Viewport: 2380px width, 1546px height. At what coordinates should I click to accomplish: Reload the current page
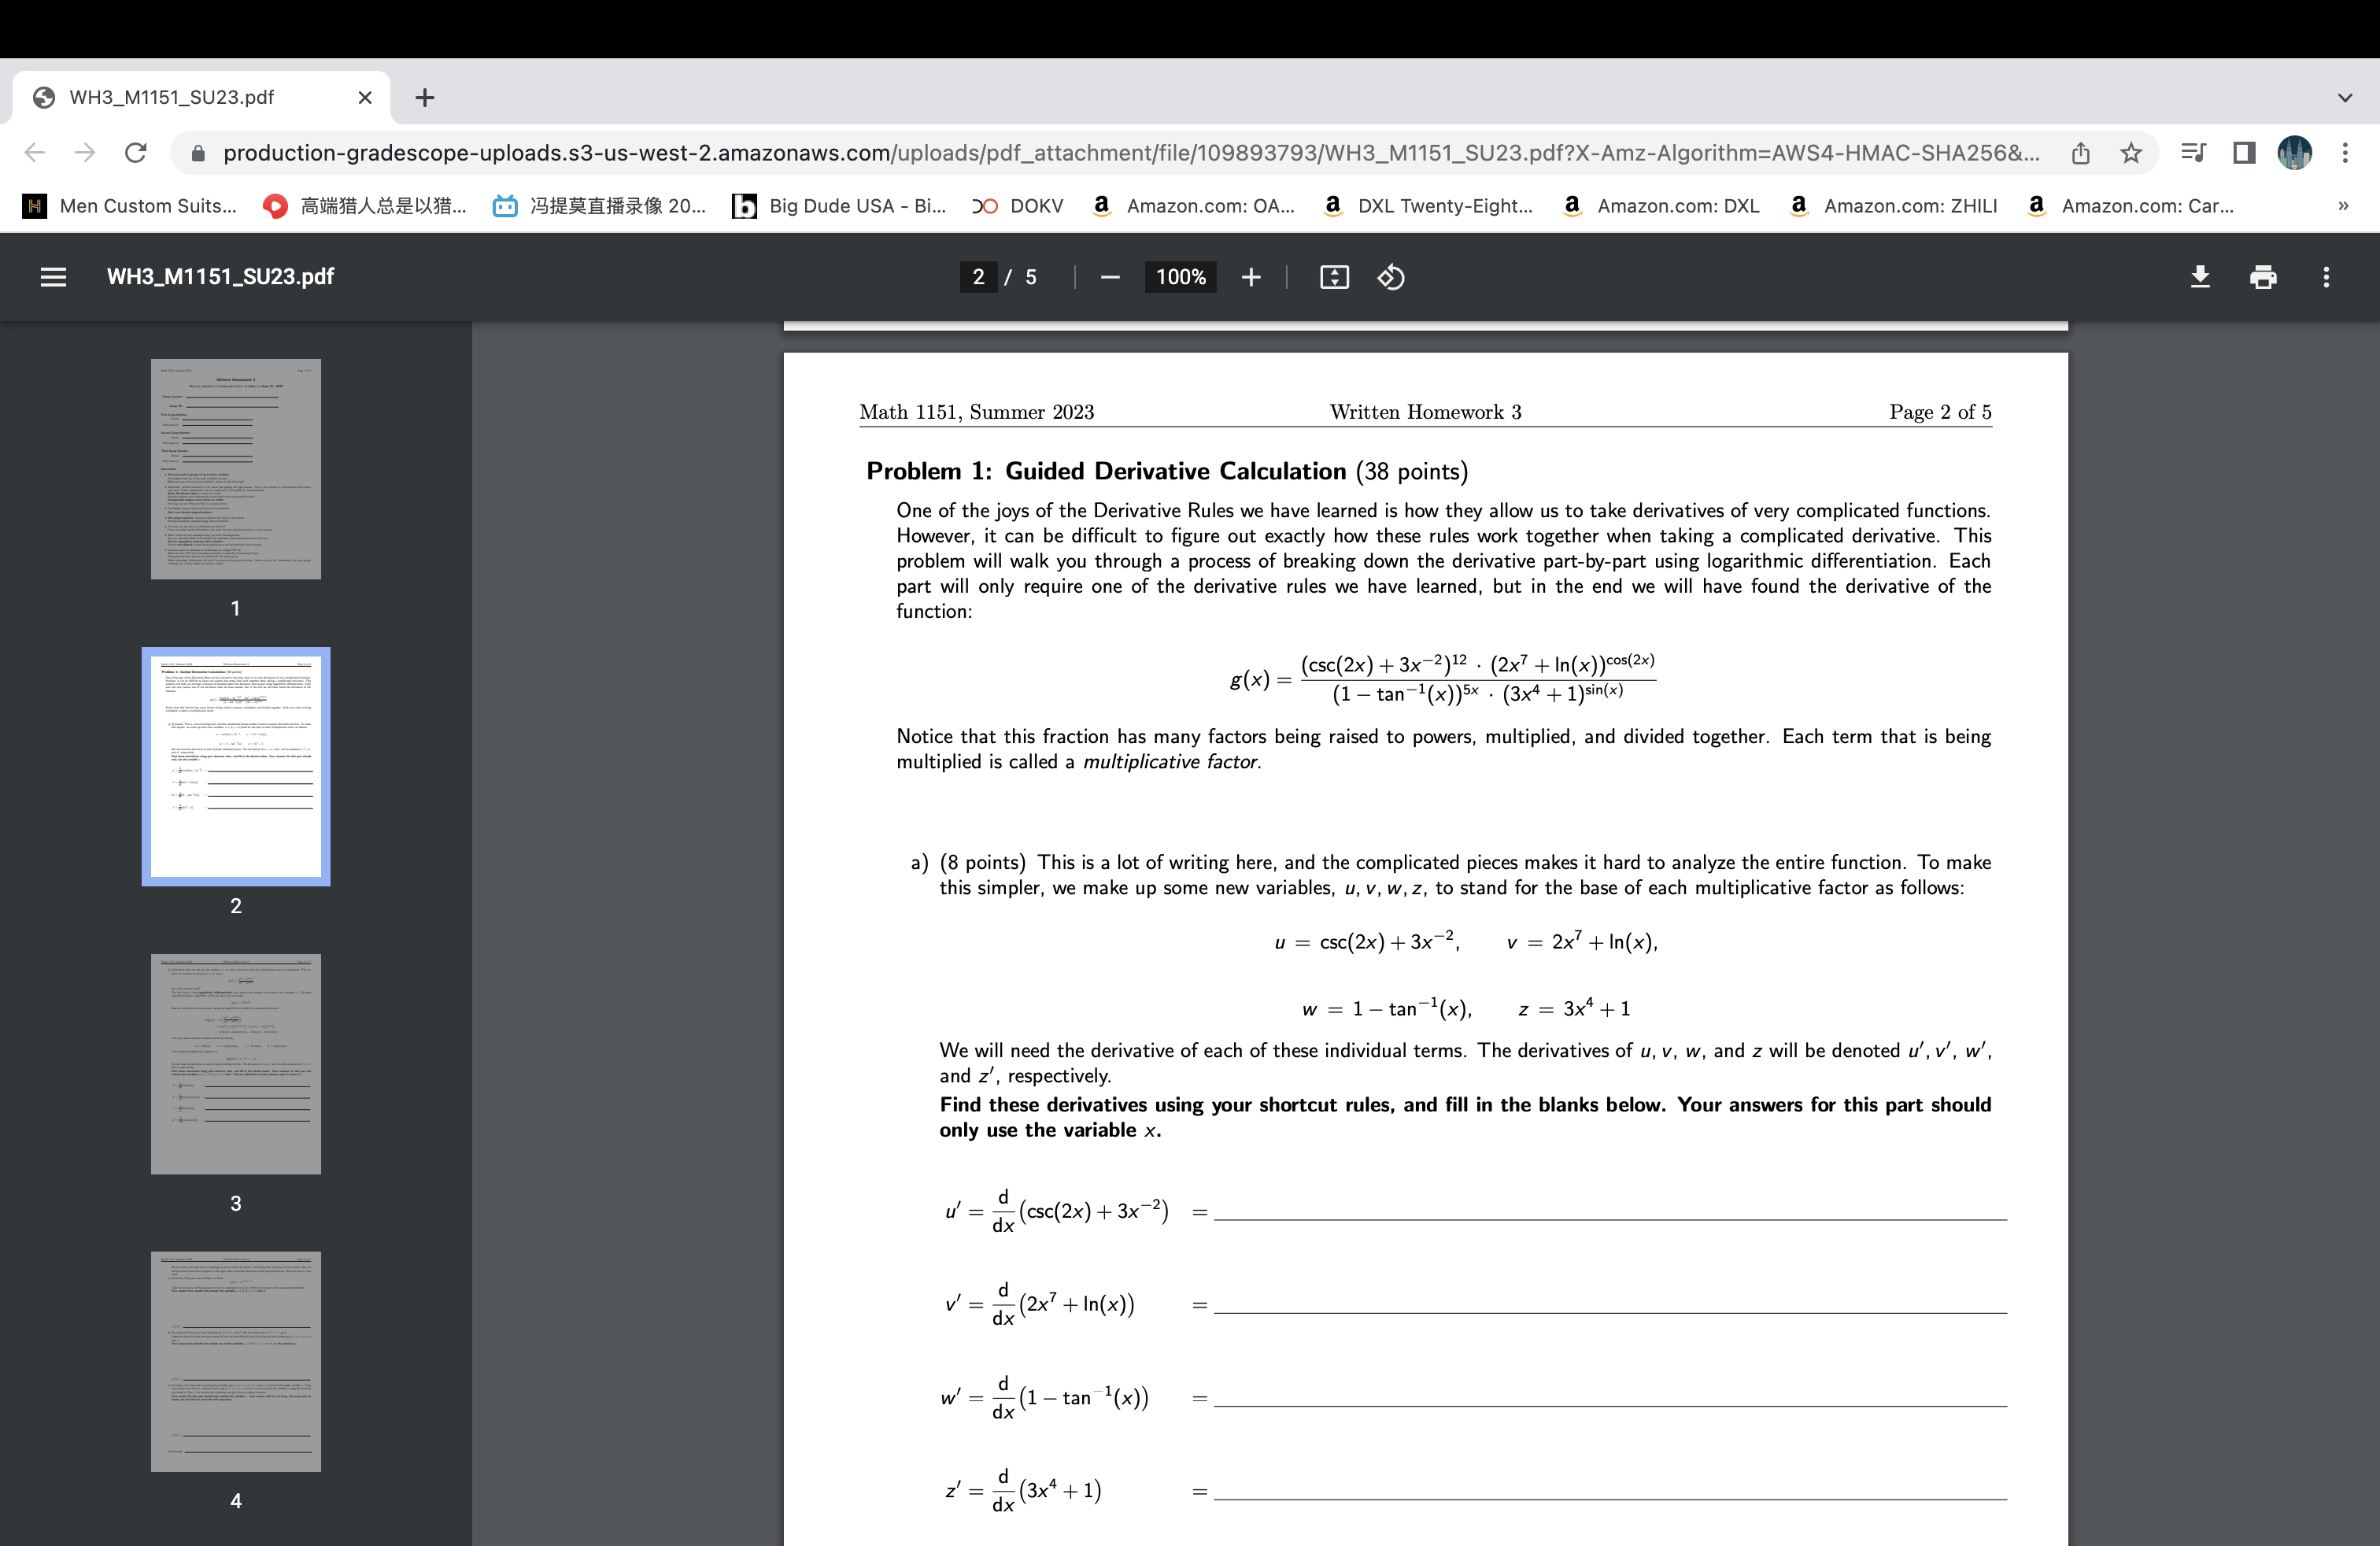[136, 152]
